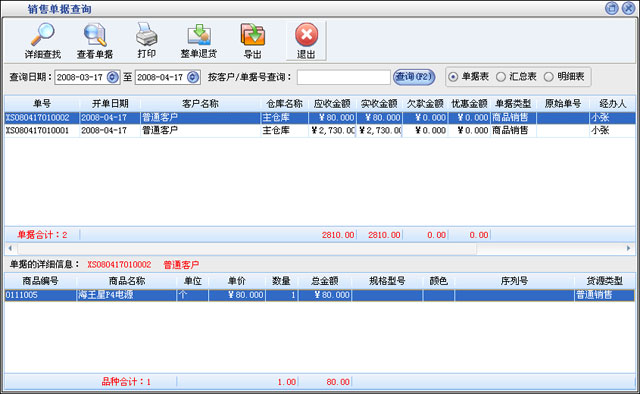Click the 查看单据 toolbar icon

(95, 41)
